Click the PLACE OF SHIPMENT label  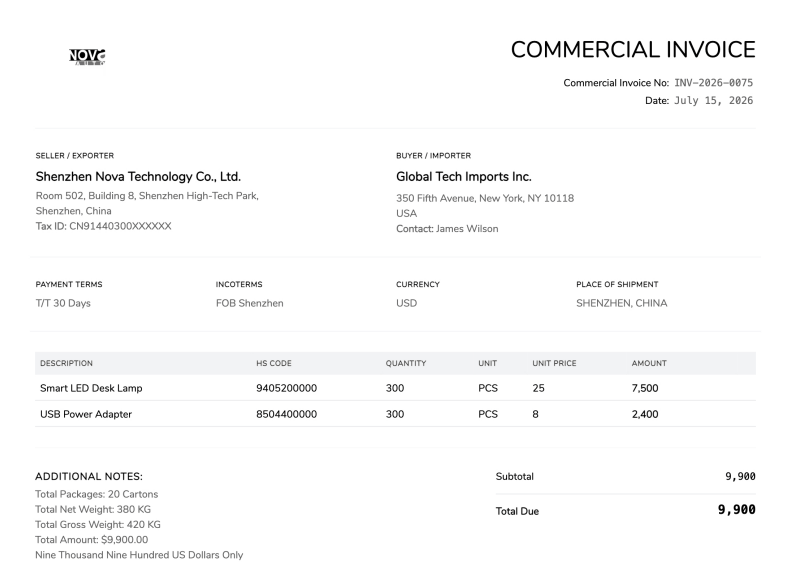617,284
